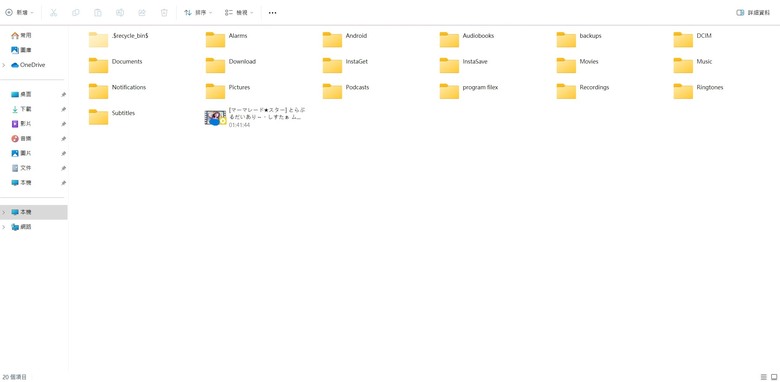Select the highlighted 本機 This PC item

[x=34, y=212]
